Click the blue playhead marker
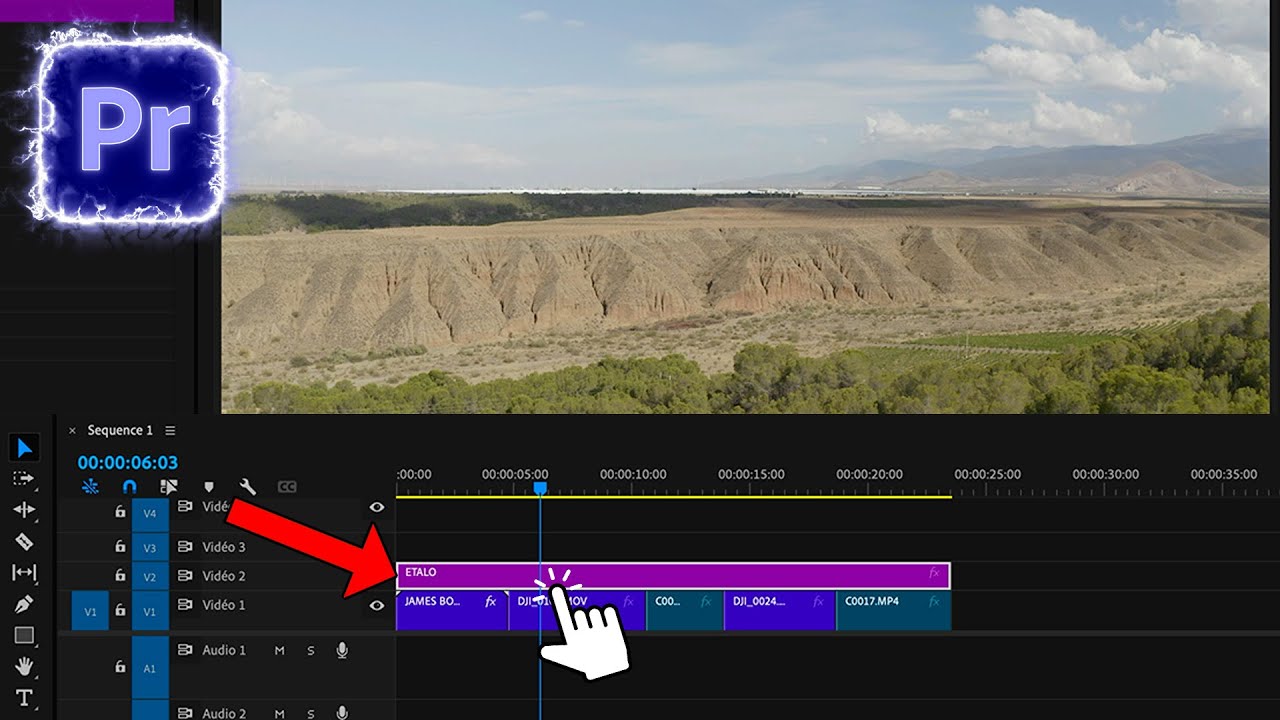1280x720 pixels. [x=540, y=488]
